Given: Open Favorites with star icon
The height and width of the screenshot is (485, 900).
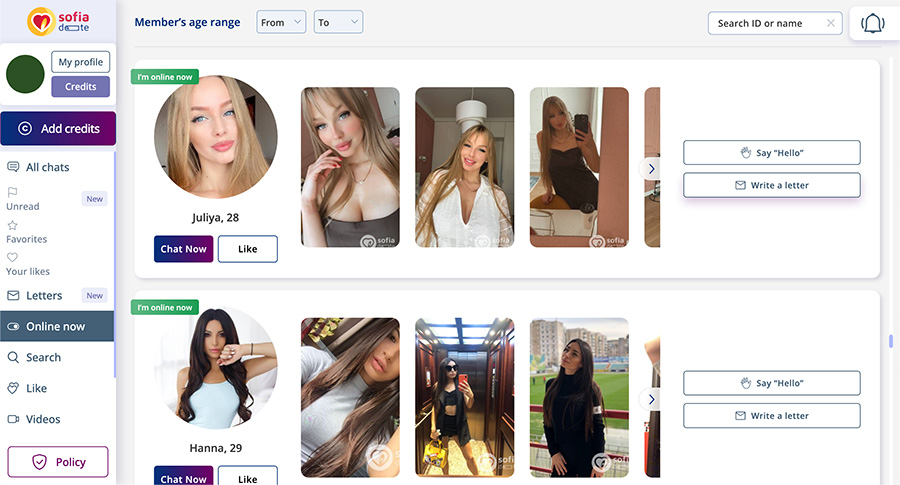Looking at the screenshot, I should (x=13, y=226).
